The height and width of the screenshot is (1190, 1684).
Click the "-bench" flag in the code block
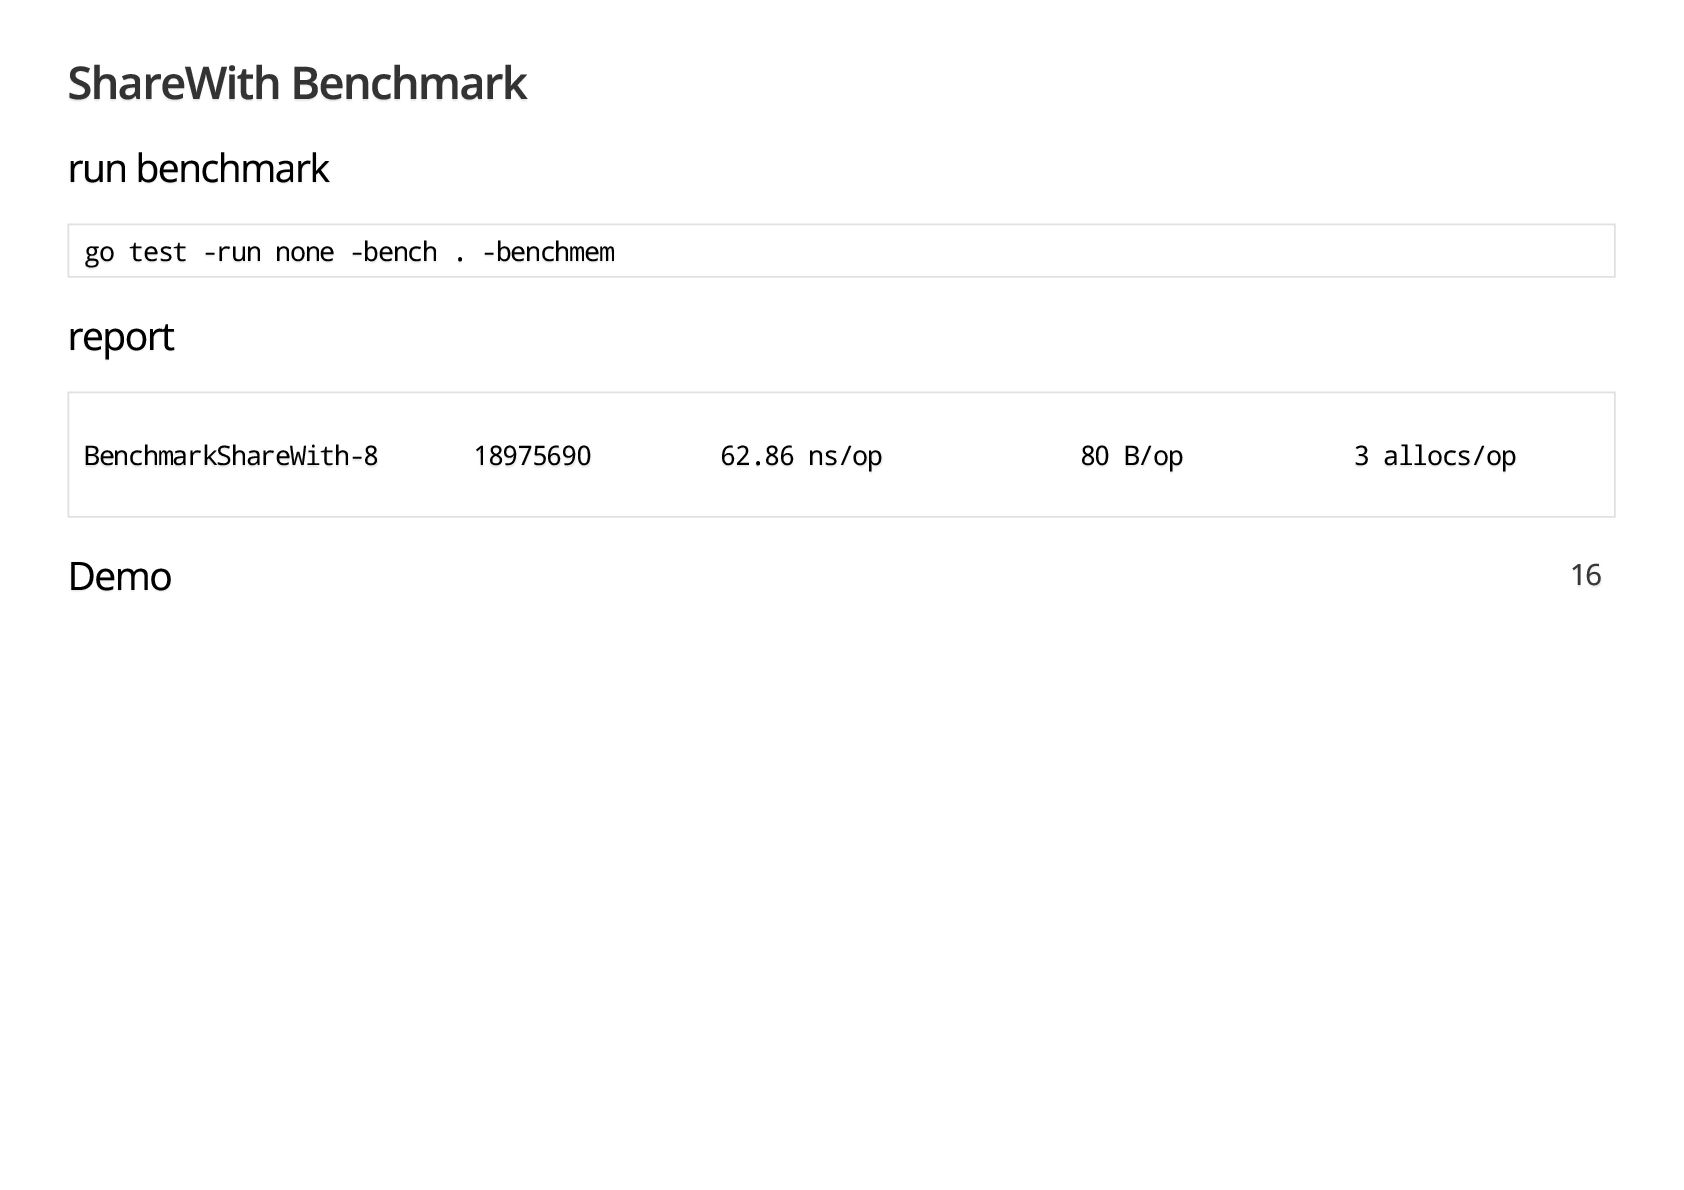(x=393, y=252)
